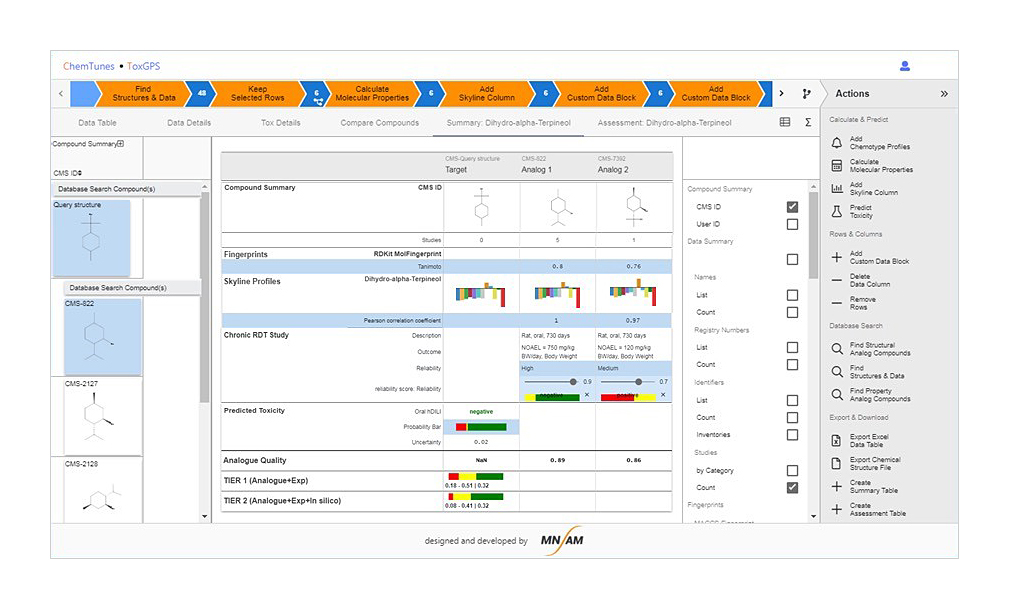This screenshot has height=609, width=1009.
Task: Toggle the Studies Count checkbox
Action: (x=792, y=488)
